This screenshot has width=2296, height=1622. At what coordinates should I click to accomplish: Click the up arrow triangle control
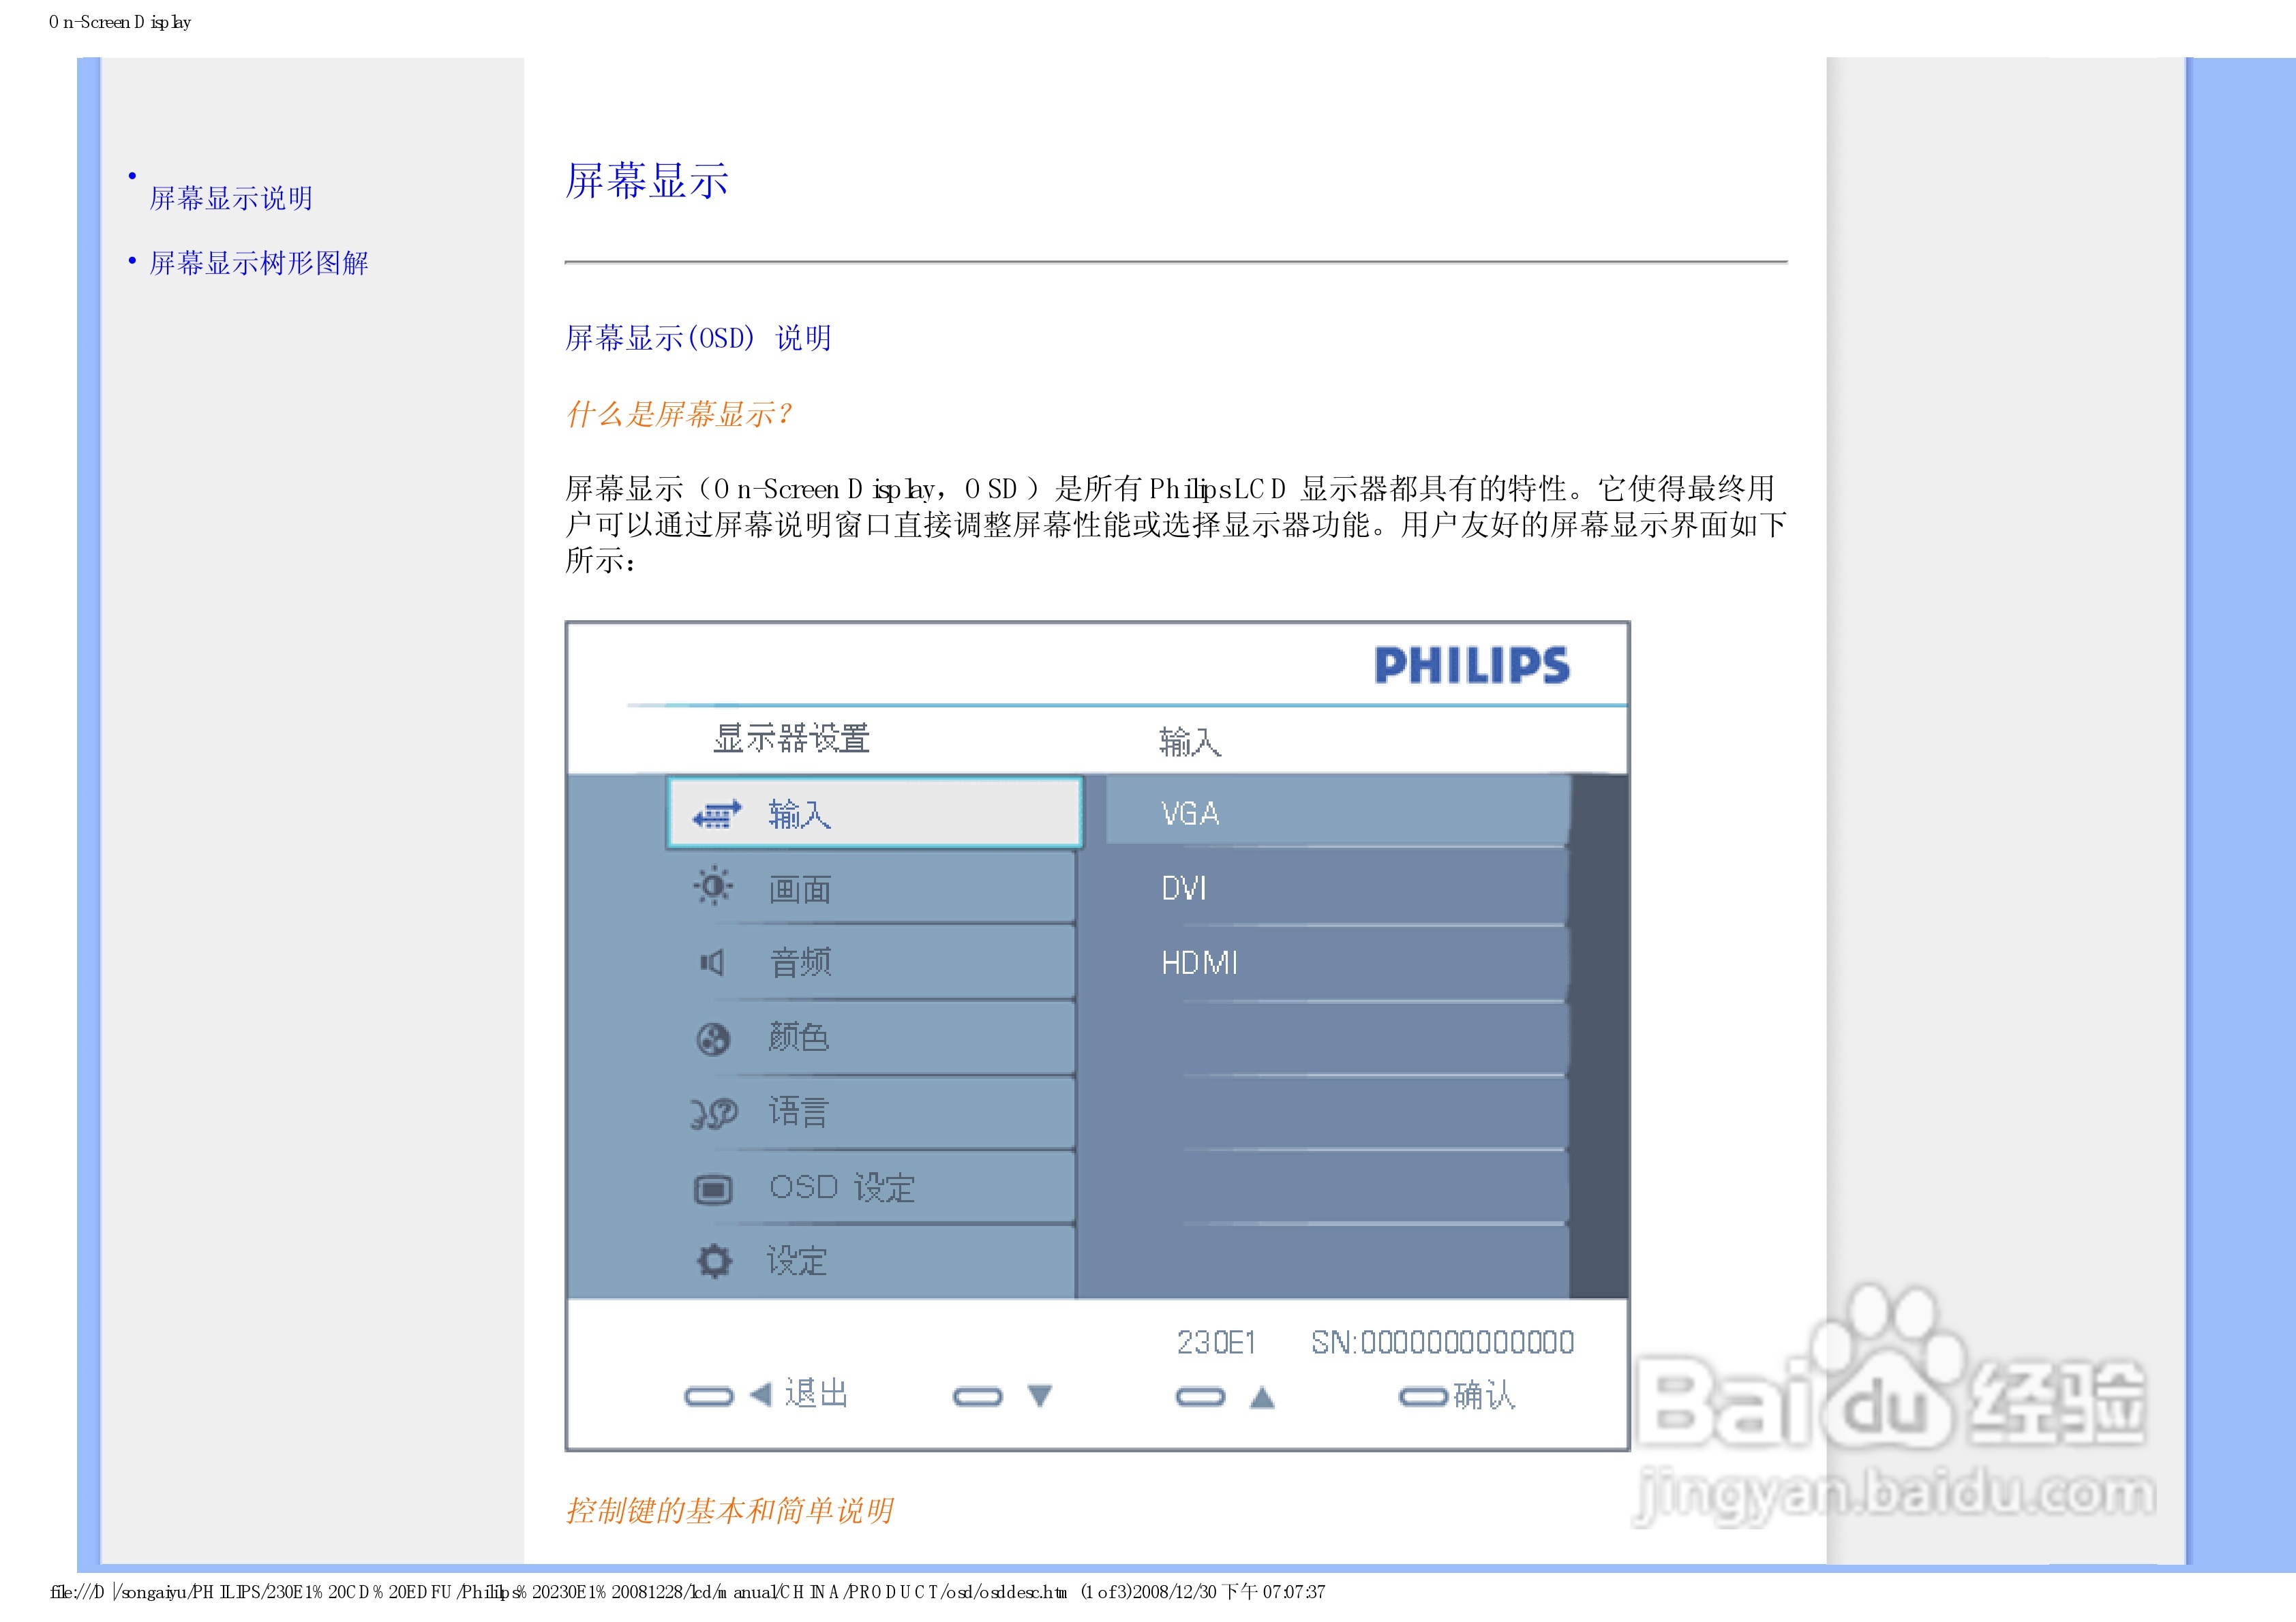tap(1262, 1397)
